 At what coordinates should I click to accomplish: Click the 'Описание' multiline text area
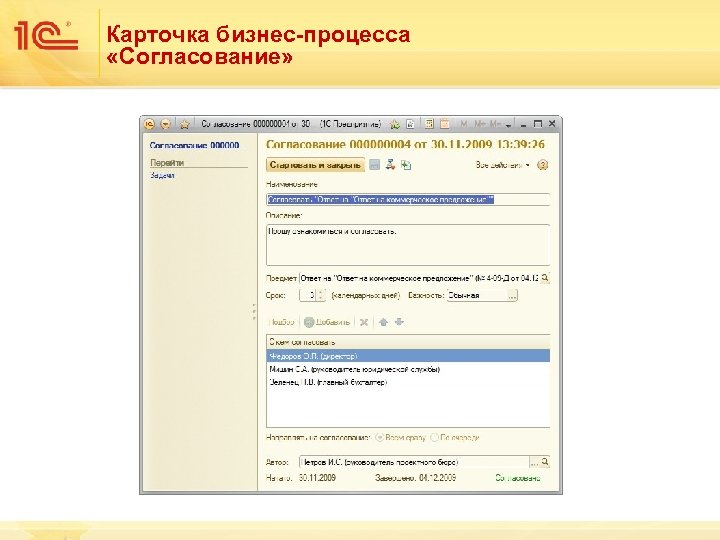point(408,245)
